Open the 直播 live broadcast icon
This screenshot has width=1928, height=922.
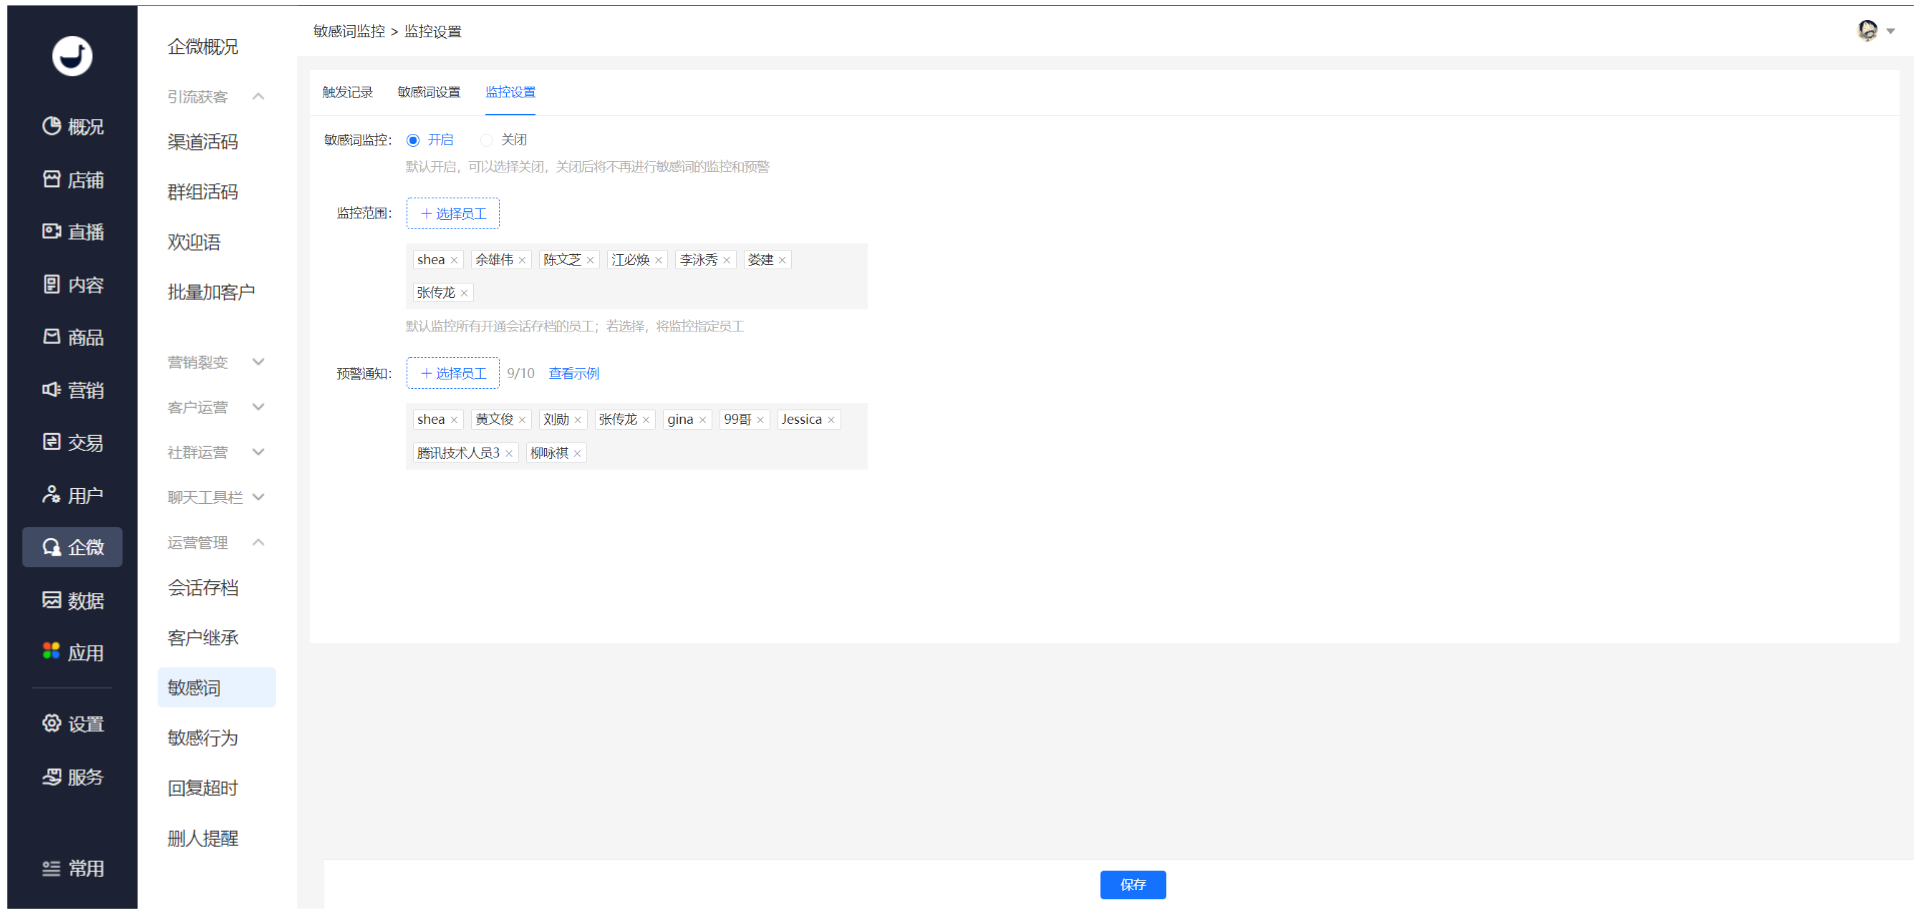pyautogui.click(x=51, y=231)
